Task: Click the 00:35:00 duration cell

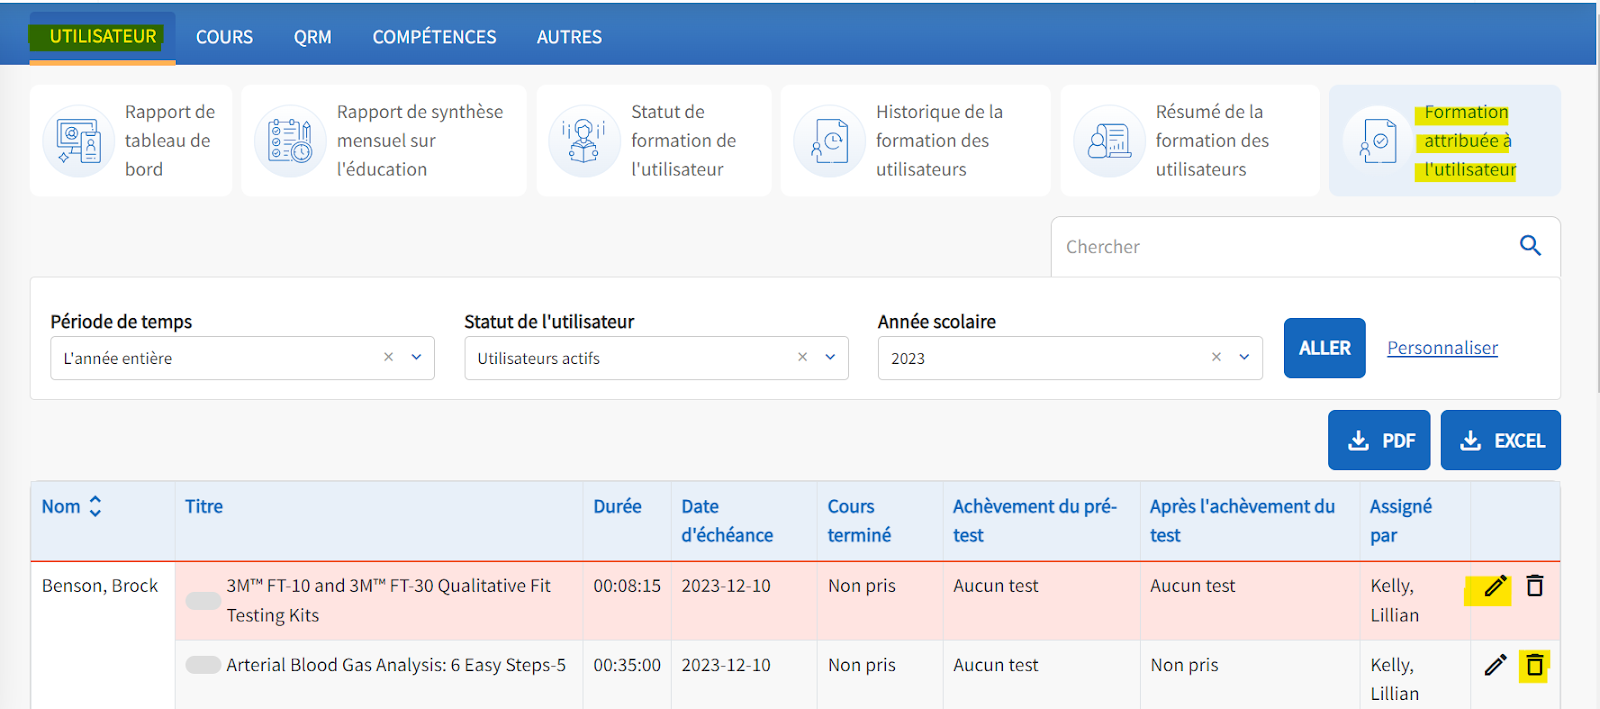Action: 627,665
